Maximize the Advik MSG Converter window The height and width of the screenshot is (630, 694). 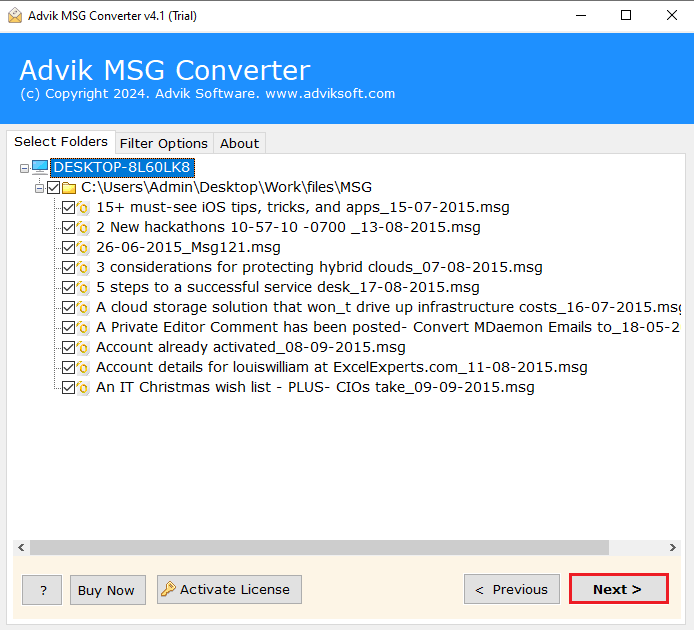pyautogui.click(x=626, y=15)
